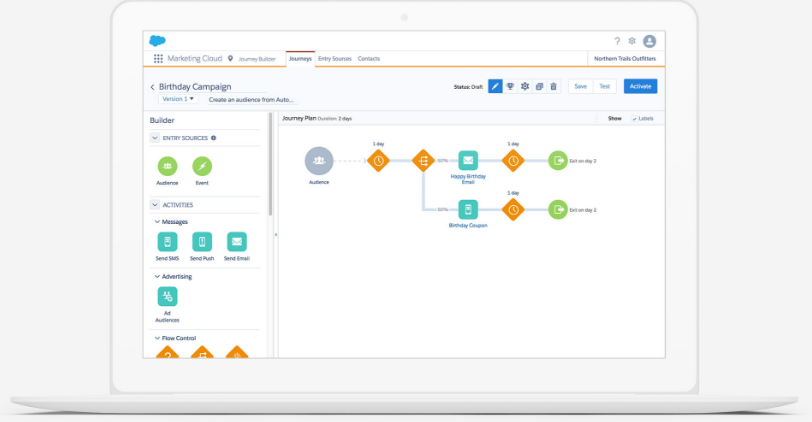Collapse the Entry Sources section
812x422 pixels.
(x=155, y=138)
